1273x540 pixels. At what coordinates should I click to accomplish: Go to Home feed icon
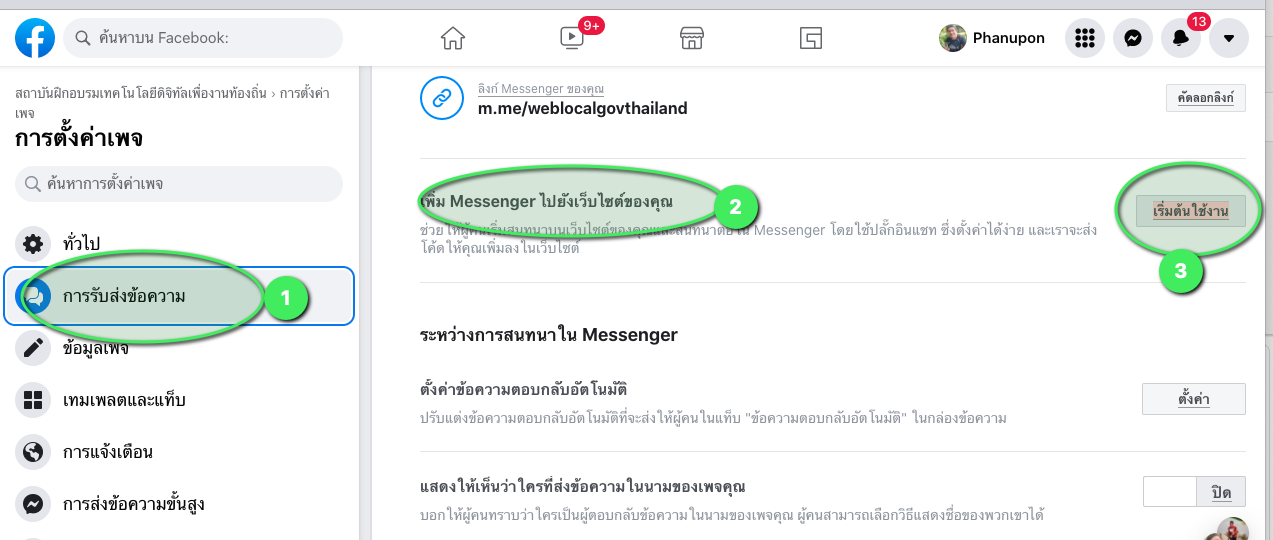[453, 38]
